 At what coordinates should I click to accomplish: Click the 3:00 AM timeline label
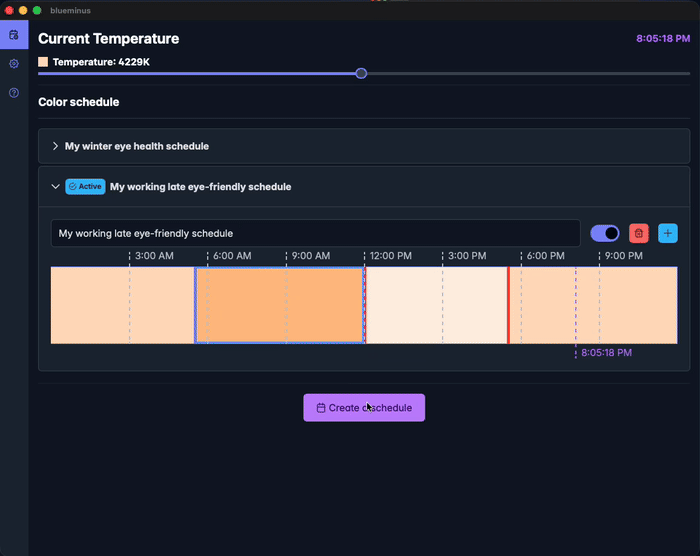[x=154, y=256]
